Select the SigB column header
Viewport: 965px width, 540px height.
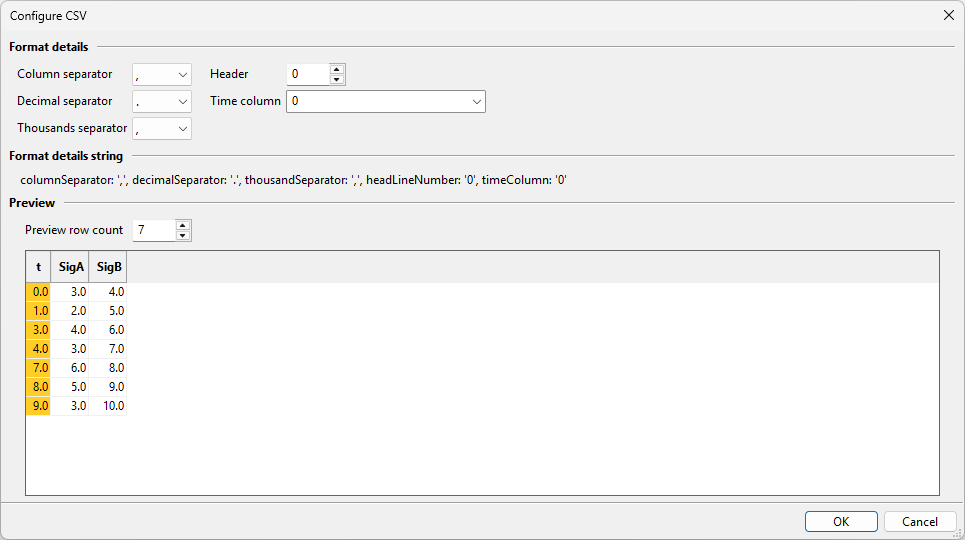(x=108, y=267)
